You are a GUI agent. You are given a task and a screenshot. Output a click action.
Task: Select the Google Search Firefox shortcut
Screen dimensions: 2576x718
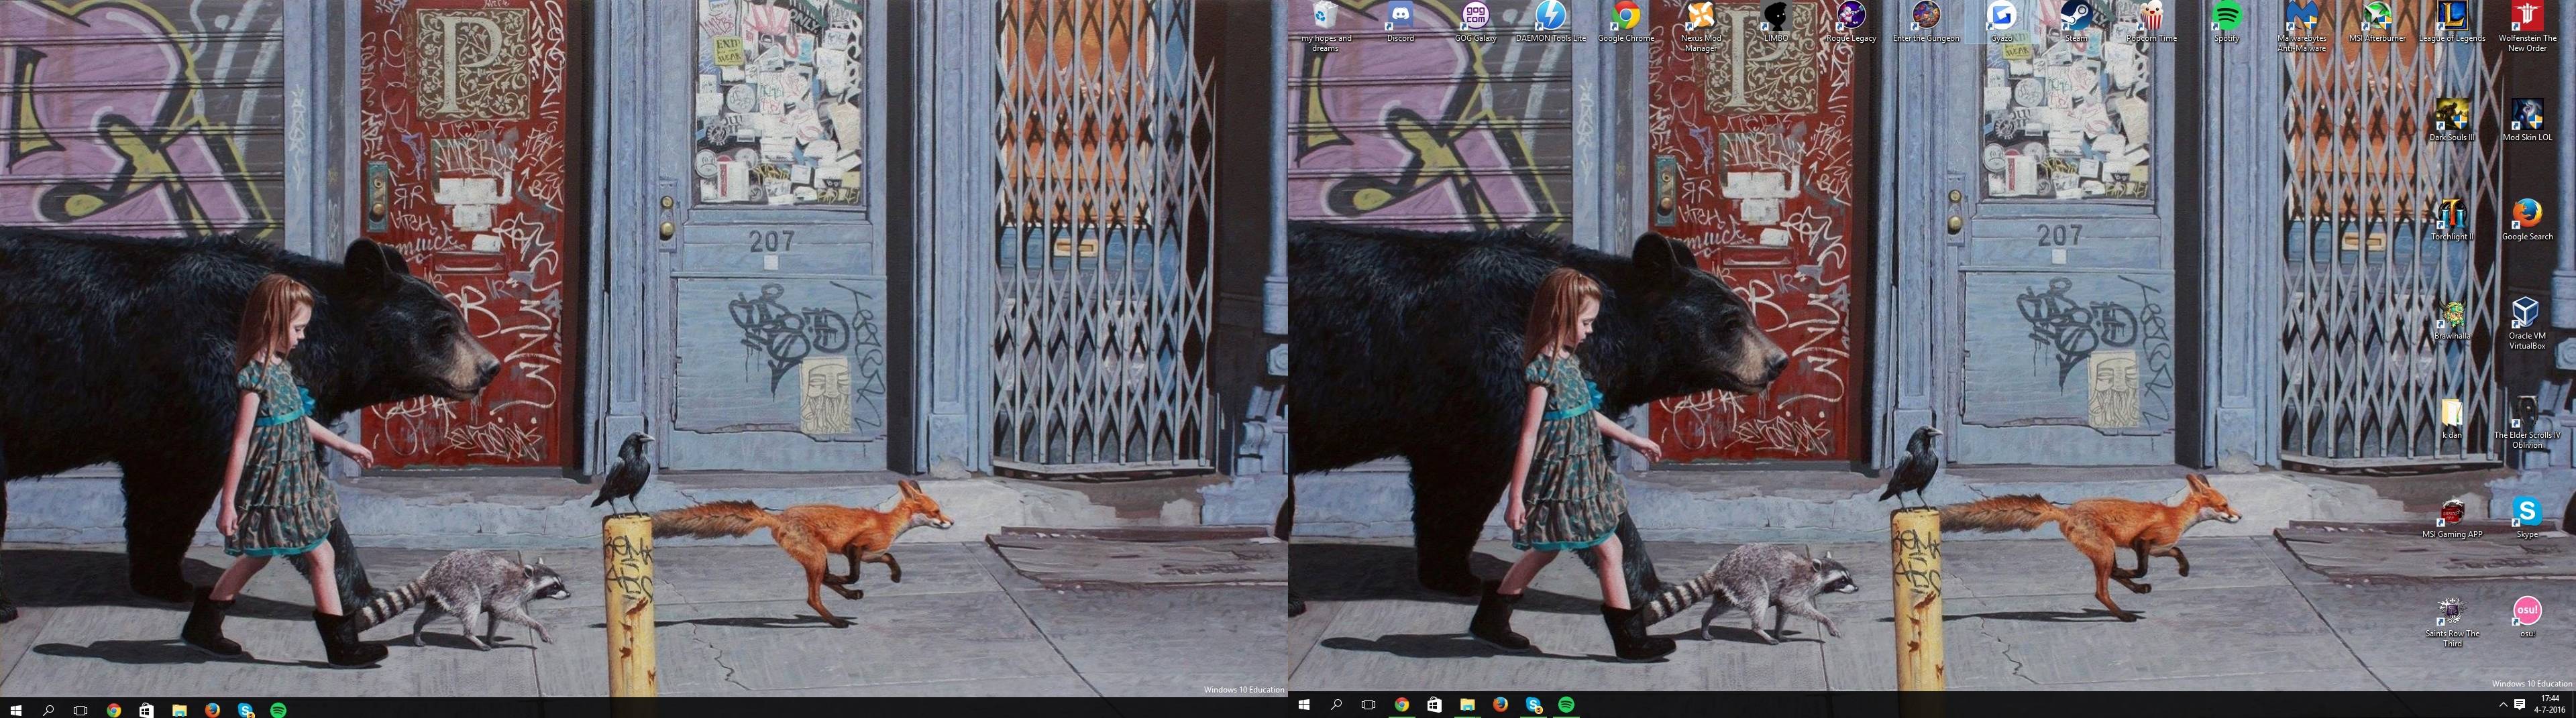click(x=2527, y=220)
